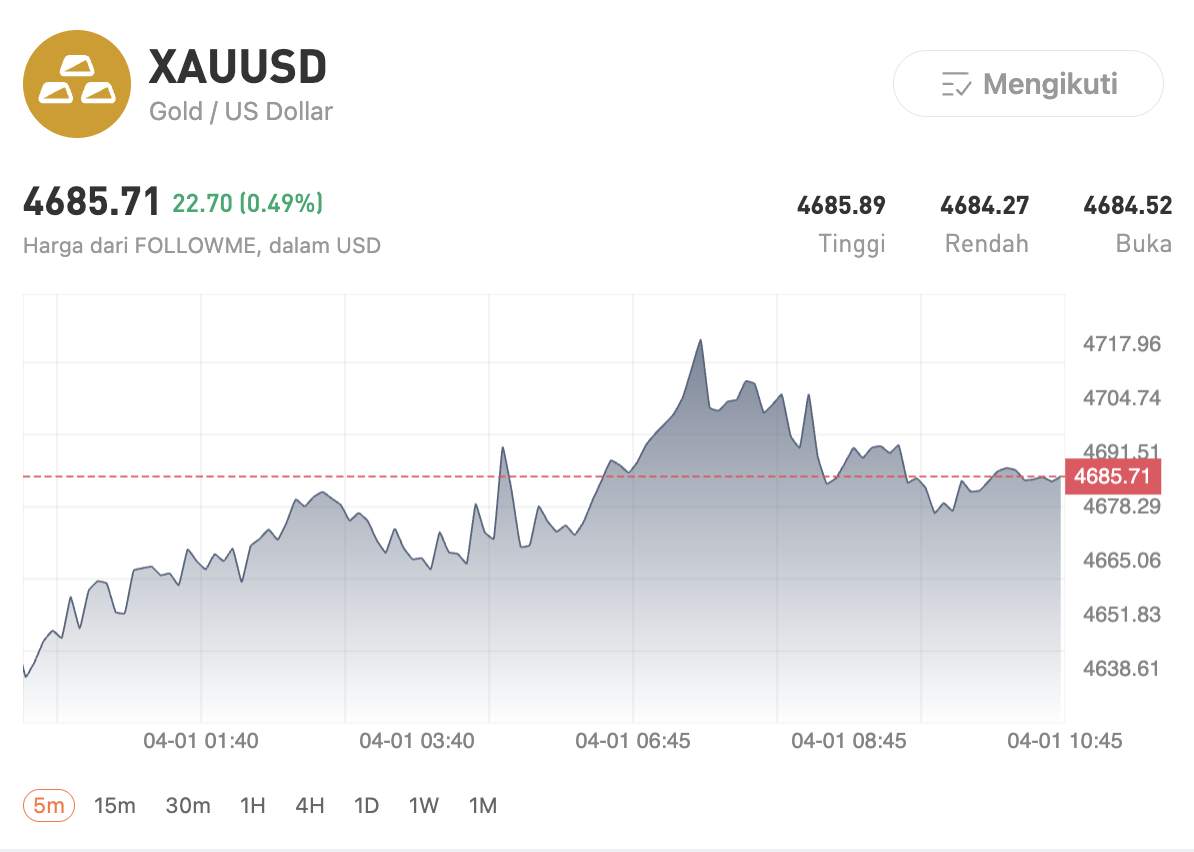Switch to the 1M monthly tab
Screen dimensions: 1194x852
point(481,805)
